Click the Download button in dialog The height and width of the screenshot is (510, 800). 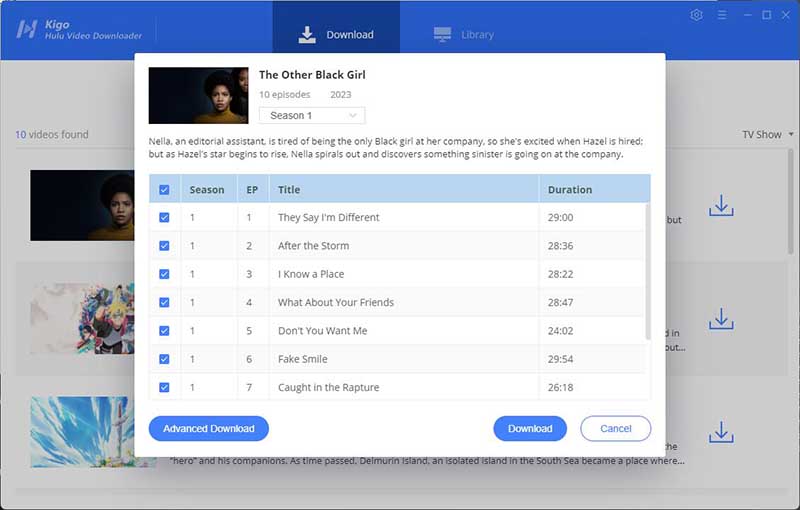[x=530, y=428]
